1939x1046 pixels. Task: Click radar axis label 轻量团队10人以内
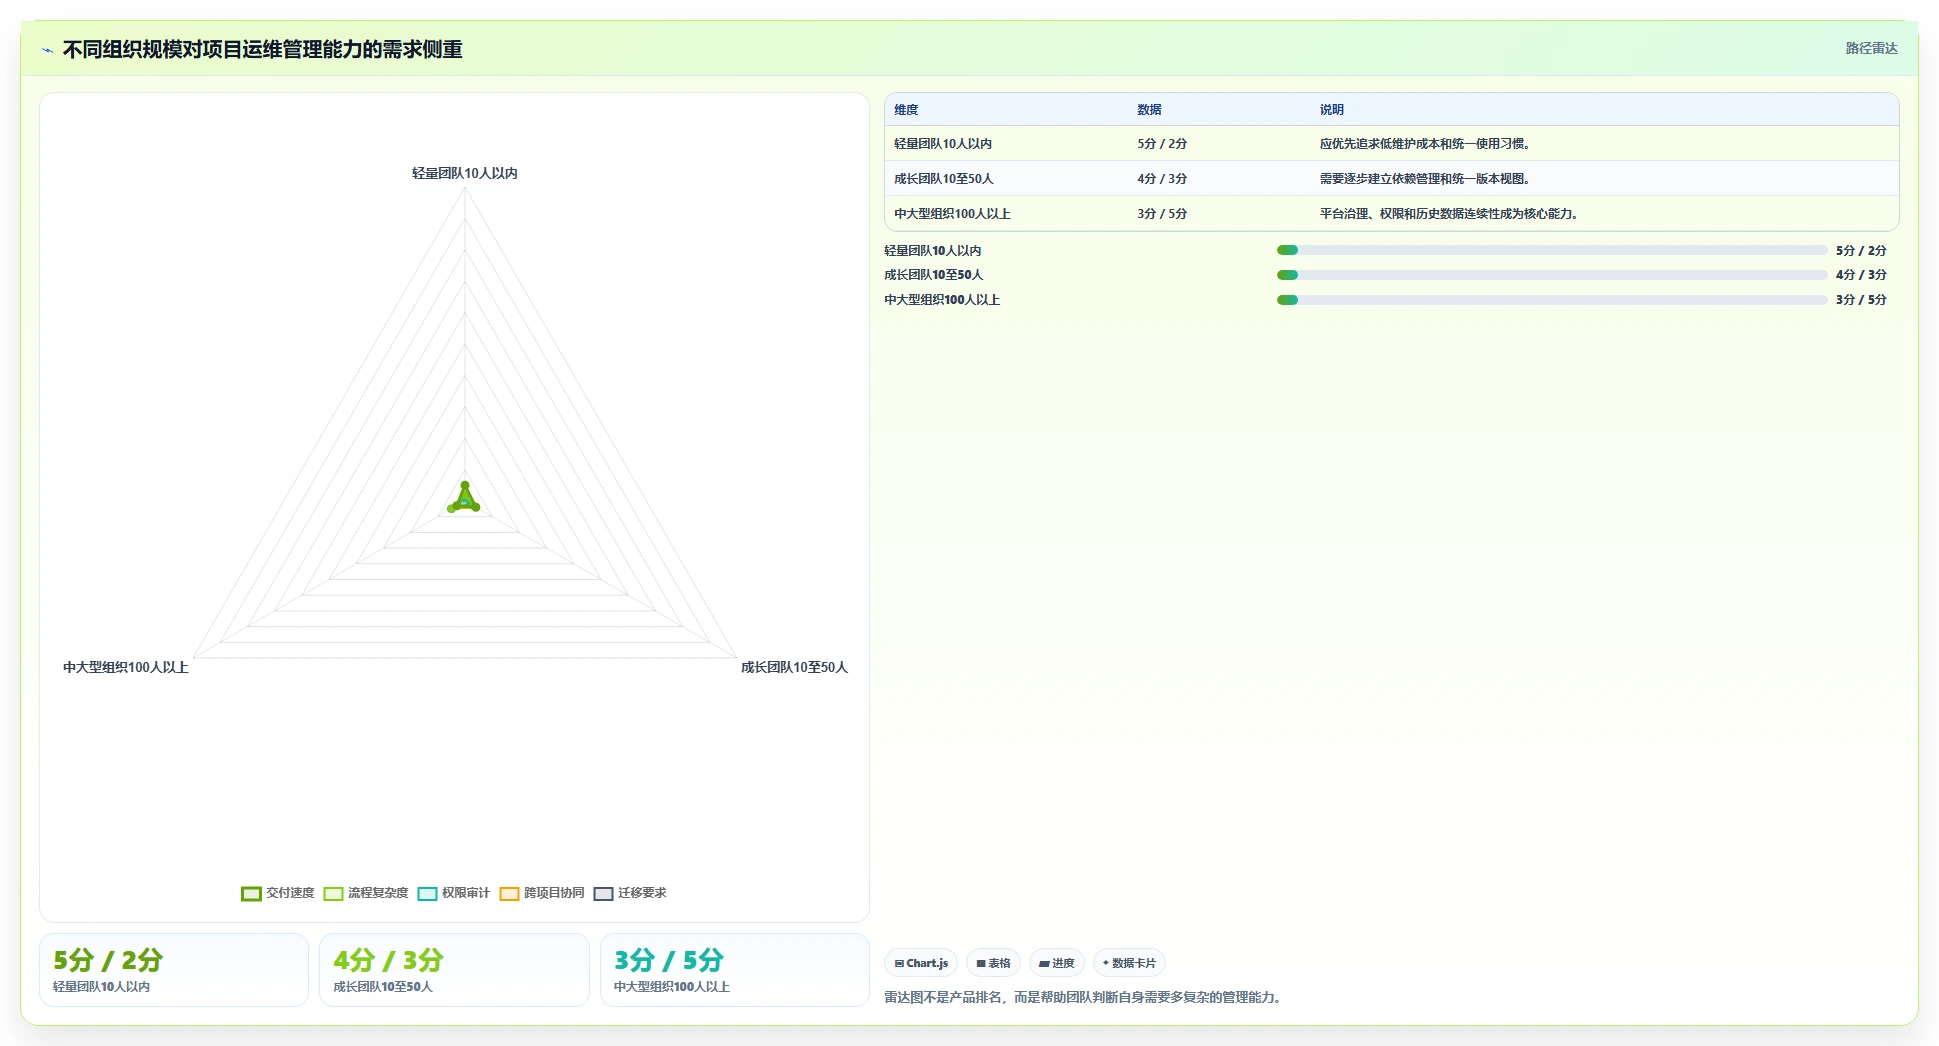pos(465,173)
